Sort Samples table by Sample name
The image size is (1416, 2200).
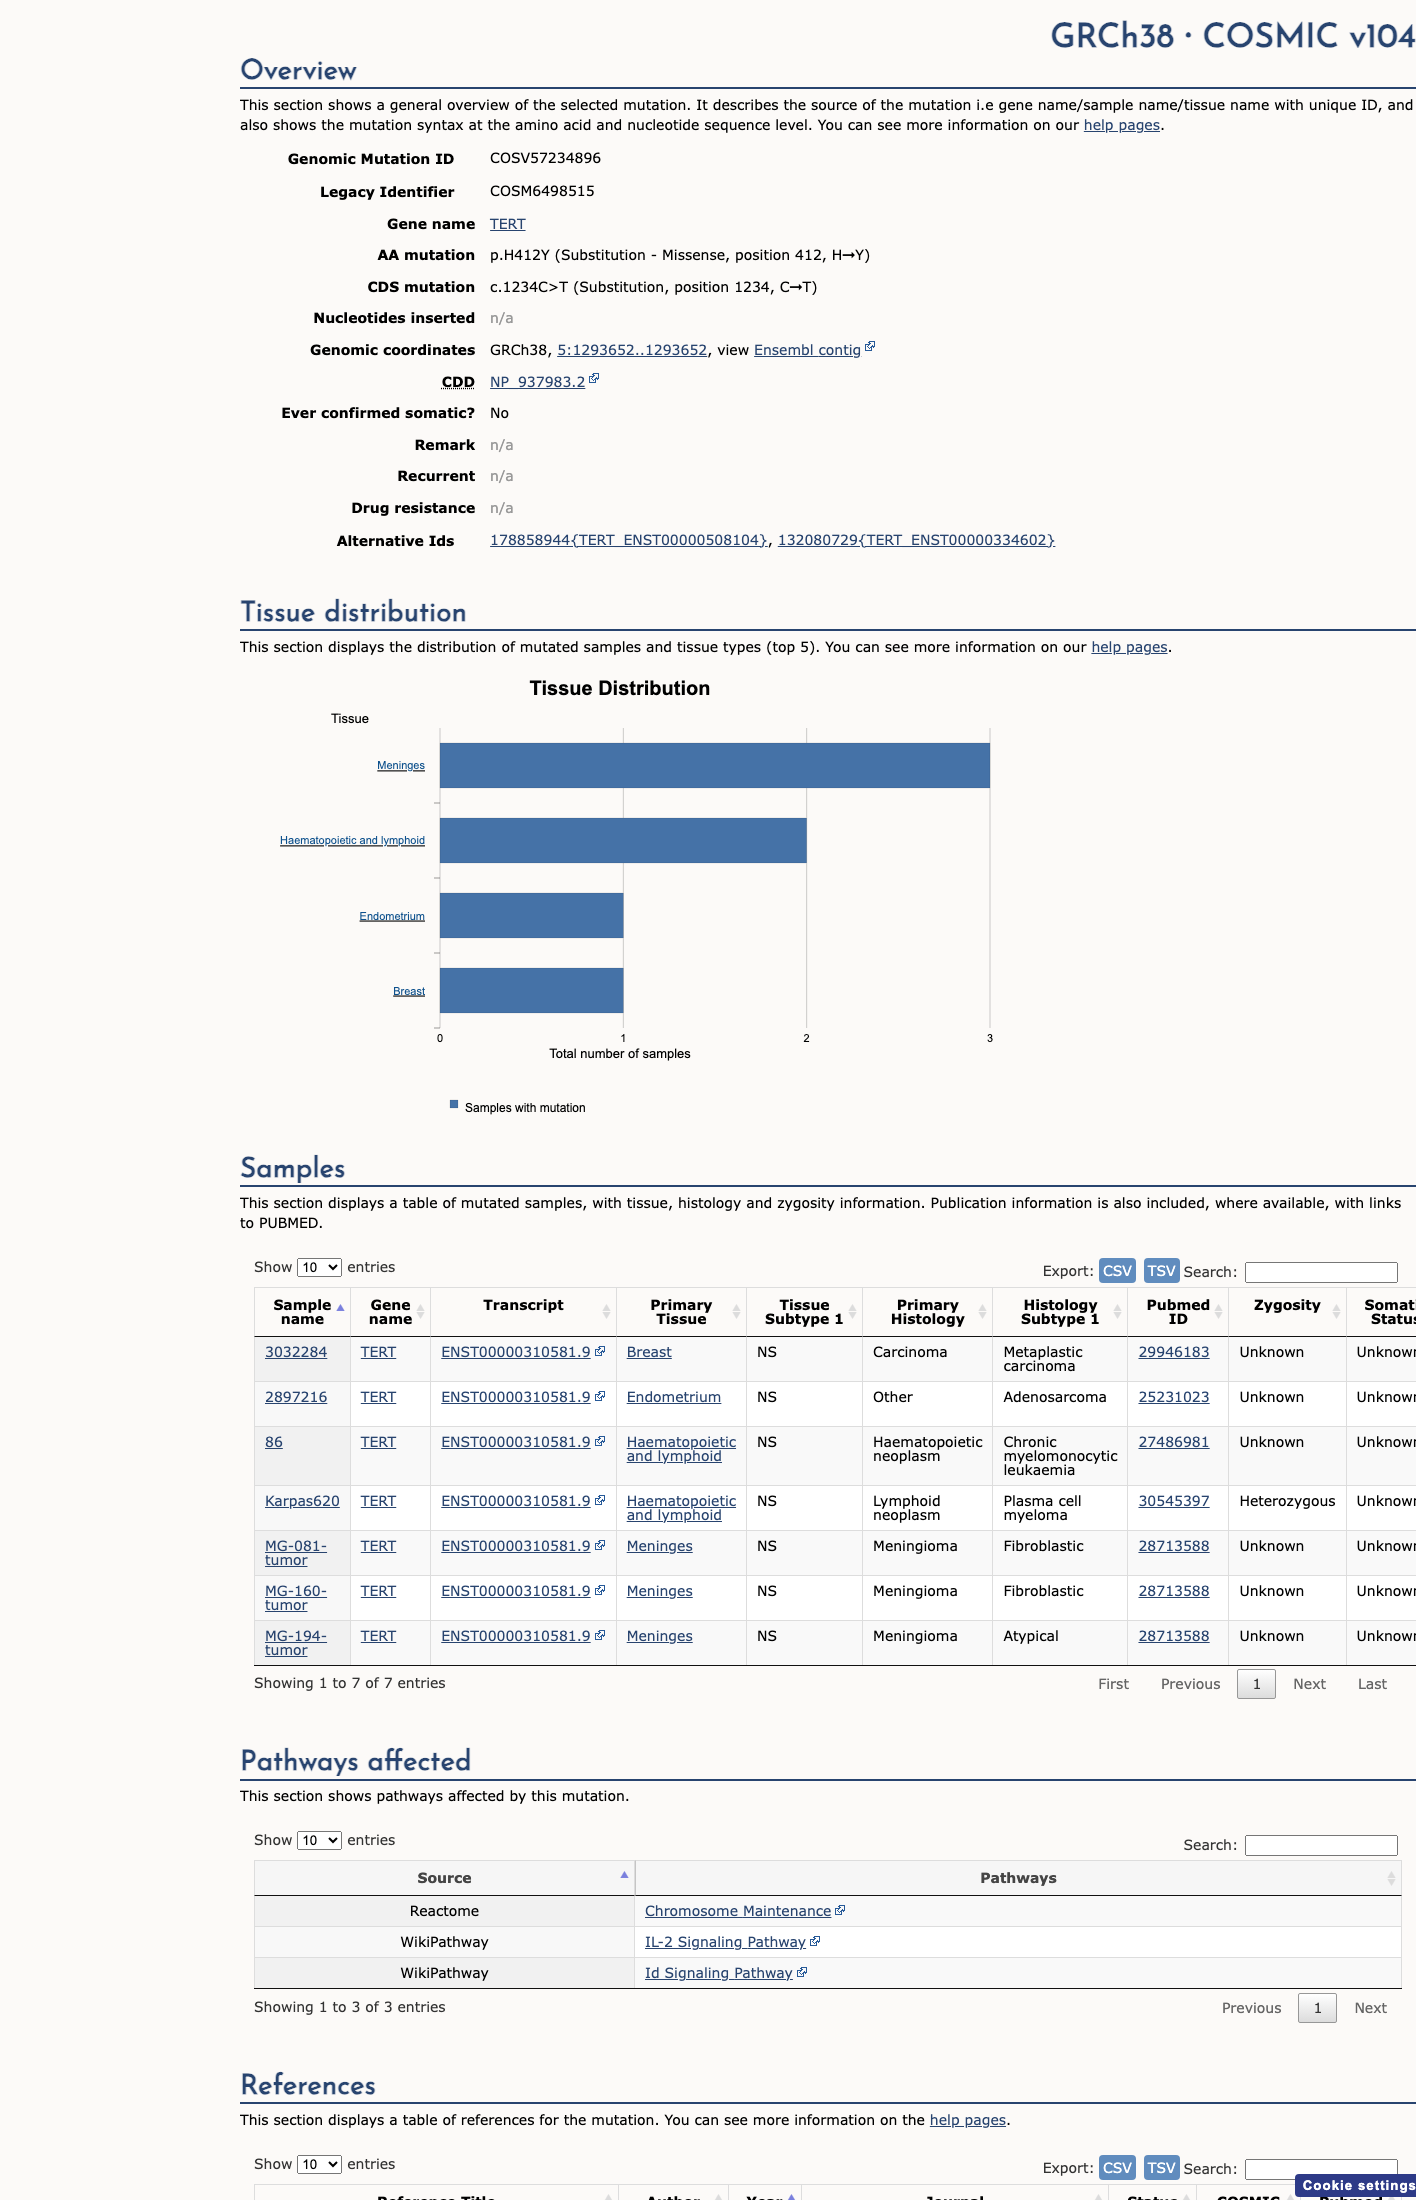tap(302, 1312)
